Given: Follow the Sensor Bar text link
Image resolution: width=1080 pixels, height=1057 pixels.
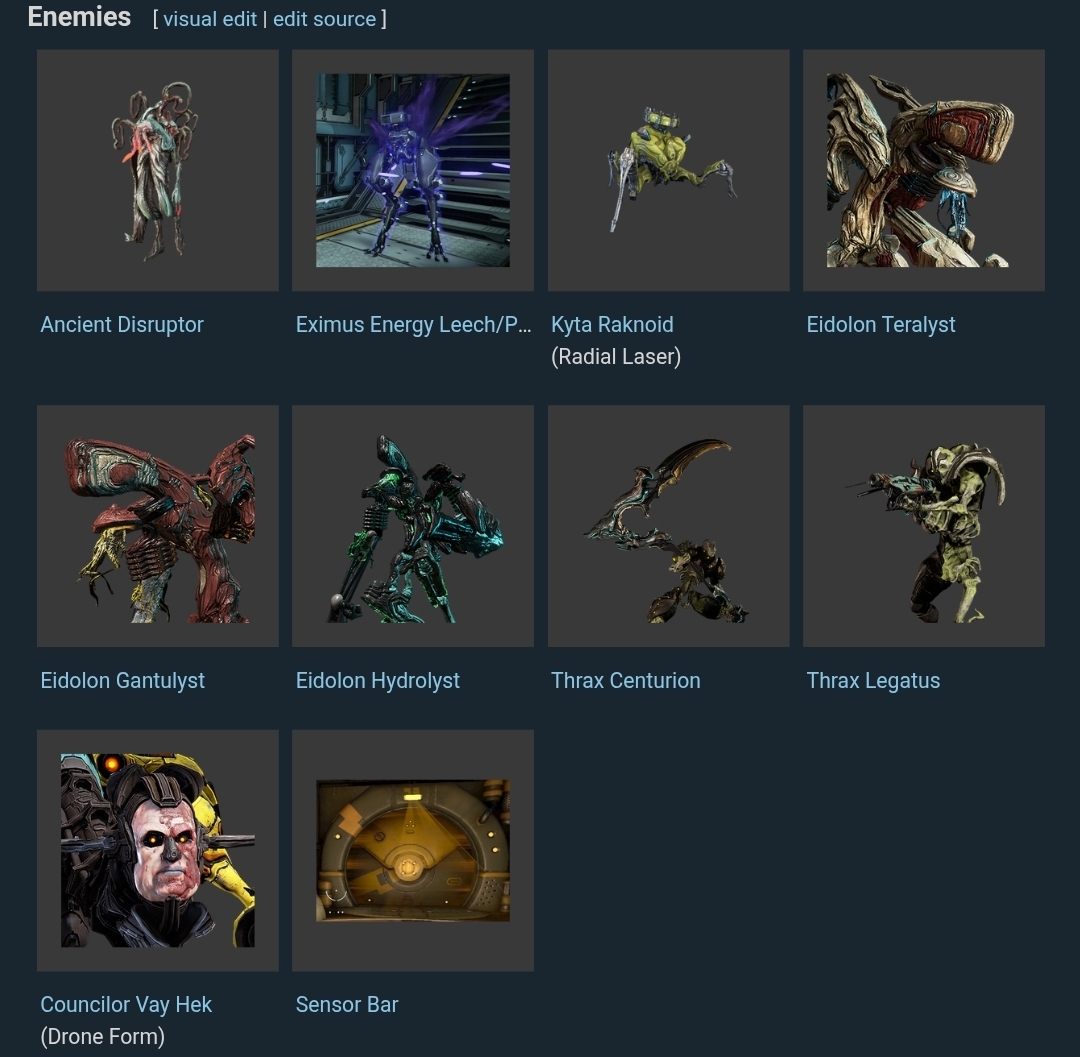Looking at the screenshot, I should pos(347,1005).
